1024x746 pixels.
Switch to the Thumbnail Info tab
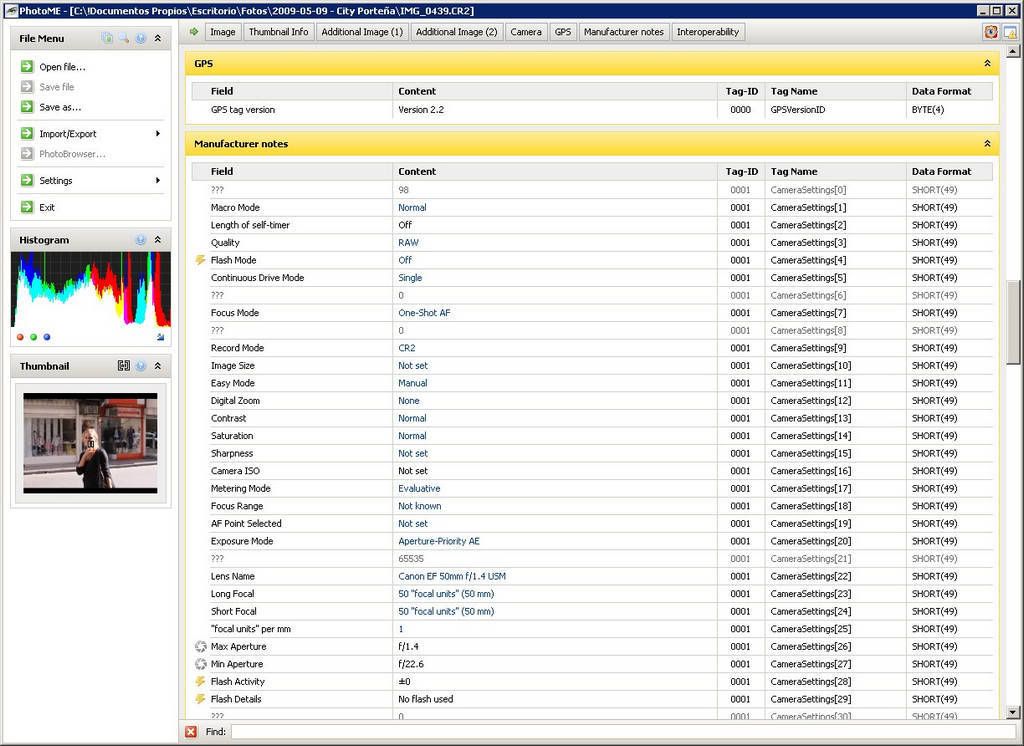278,32
